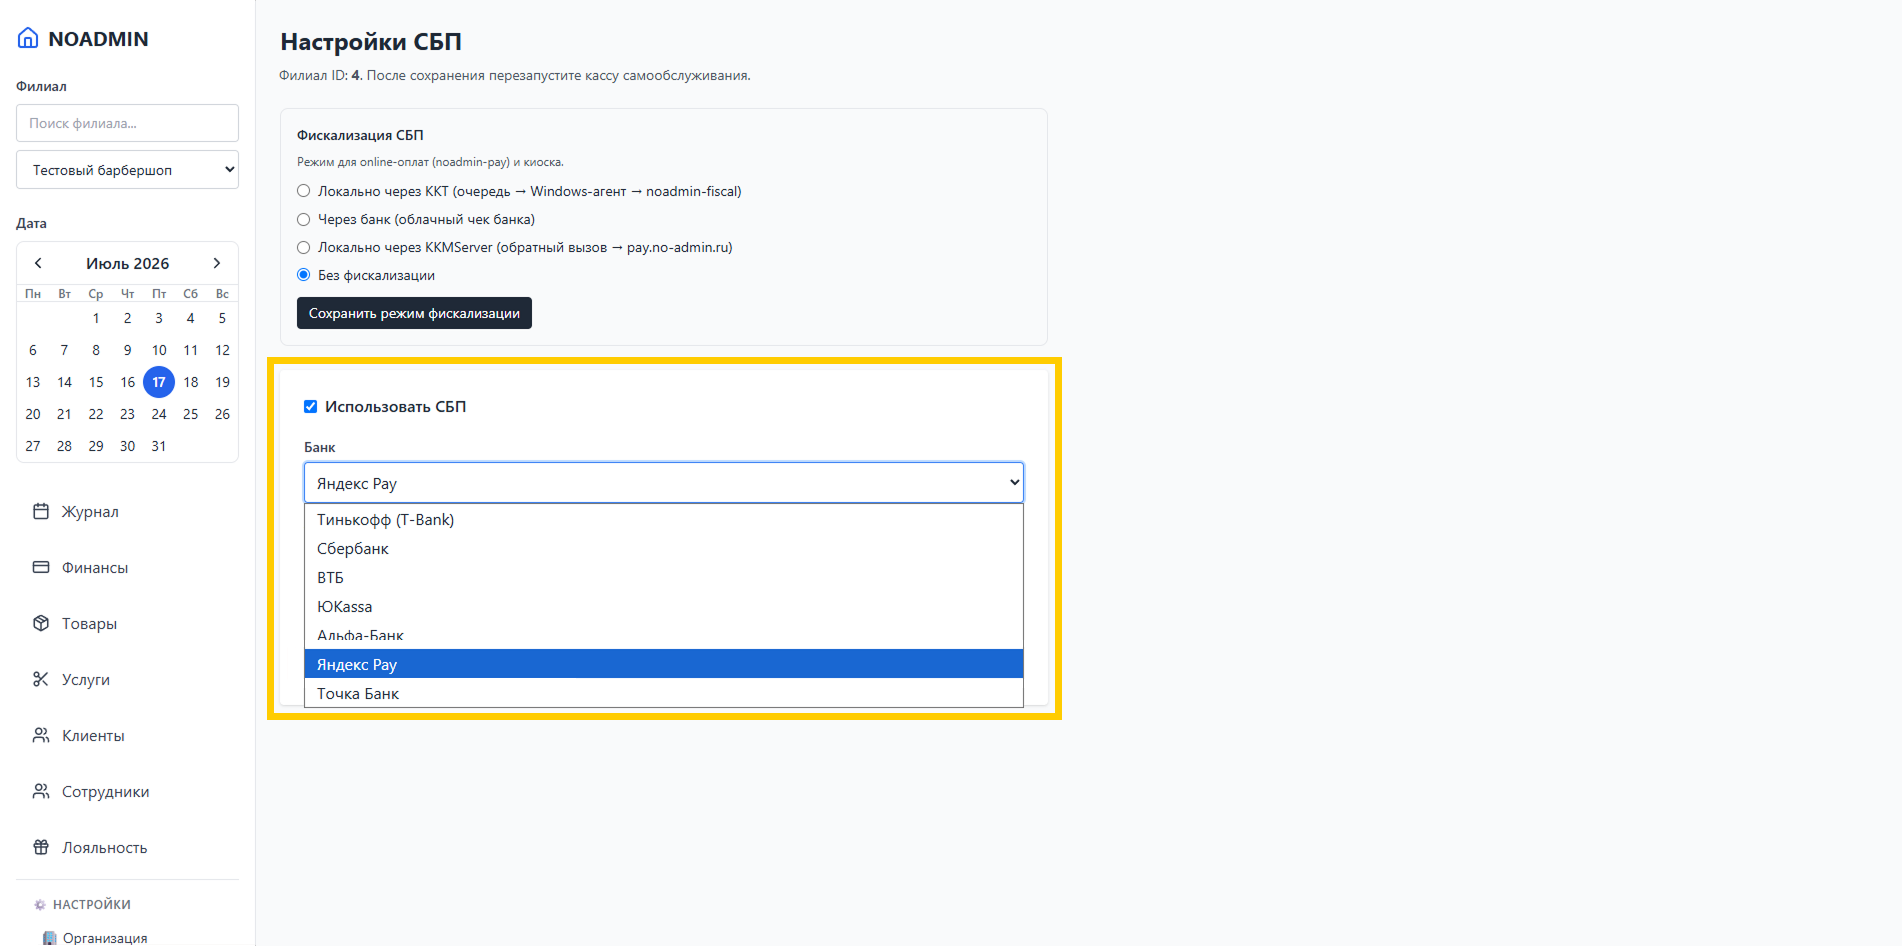This screenshot has width=1902, height=946.
Task: Go to next month in calendar
Action: pyautogui.click(x=217, y=263)
